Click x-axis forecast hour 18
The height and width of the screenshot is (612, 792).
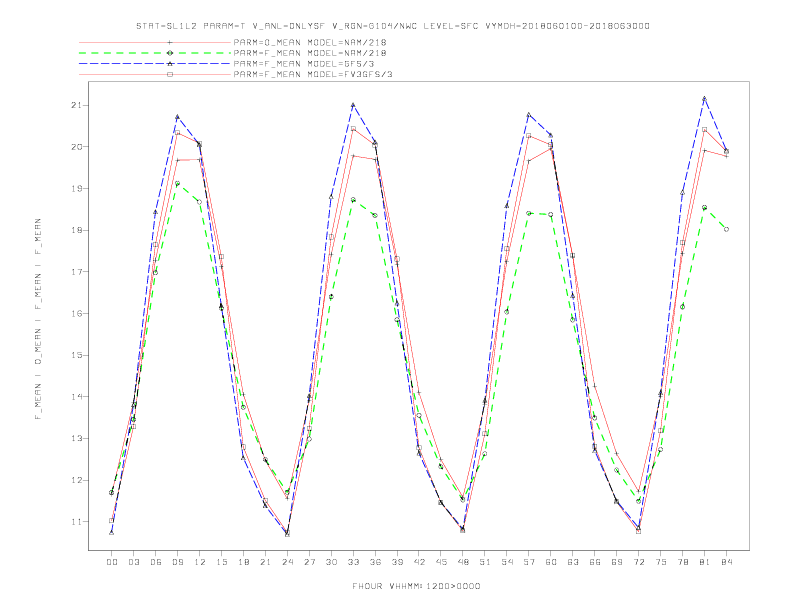click(243, 562)
